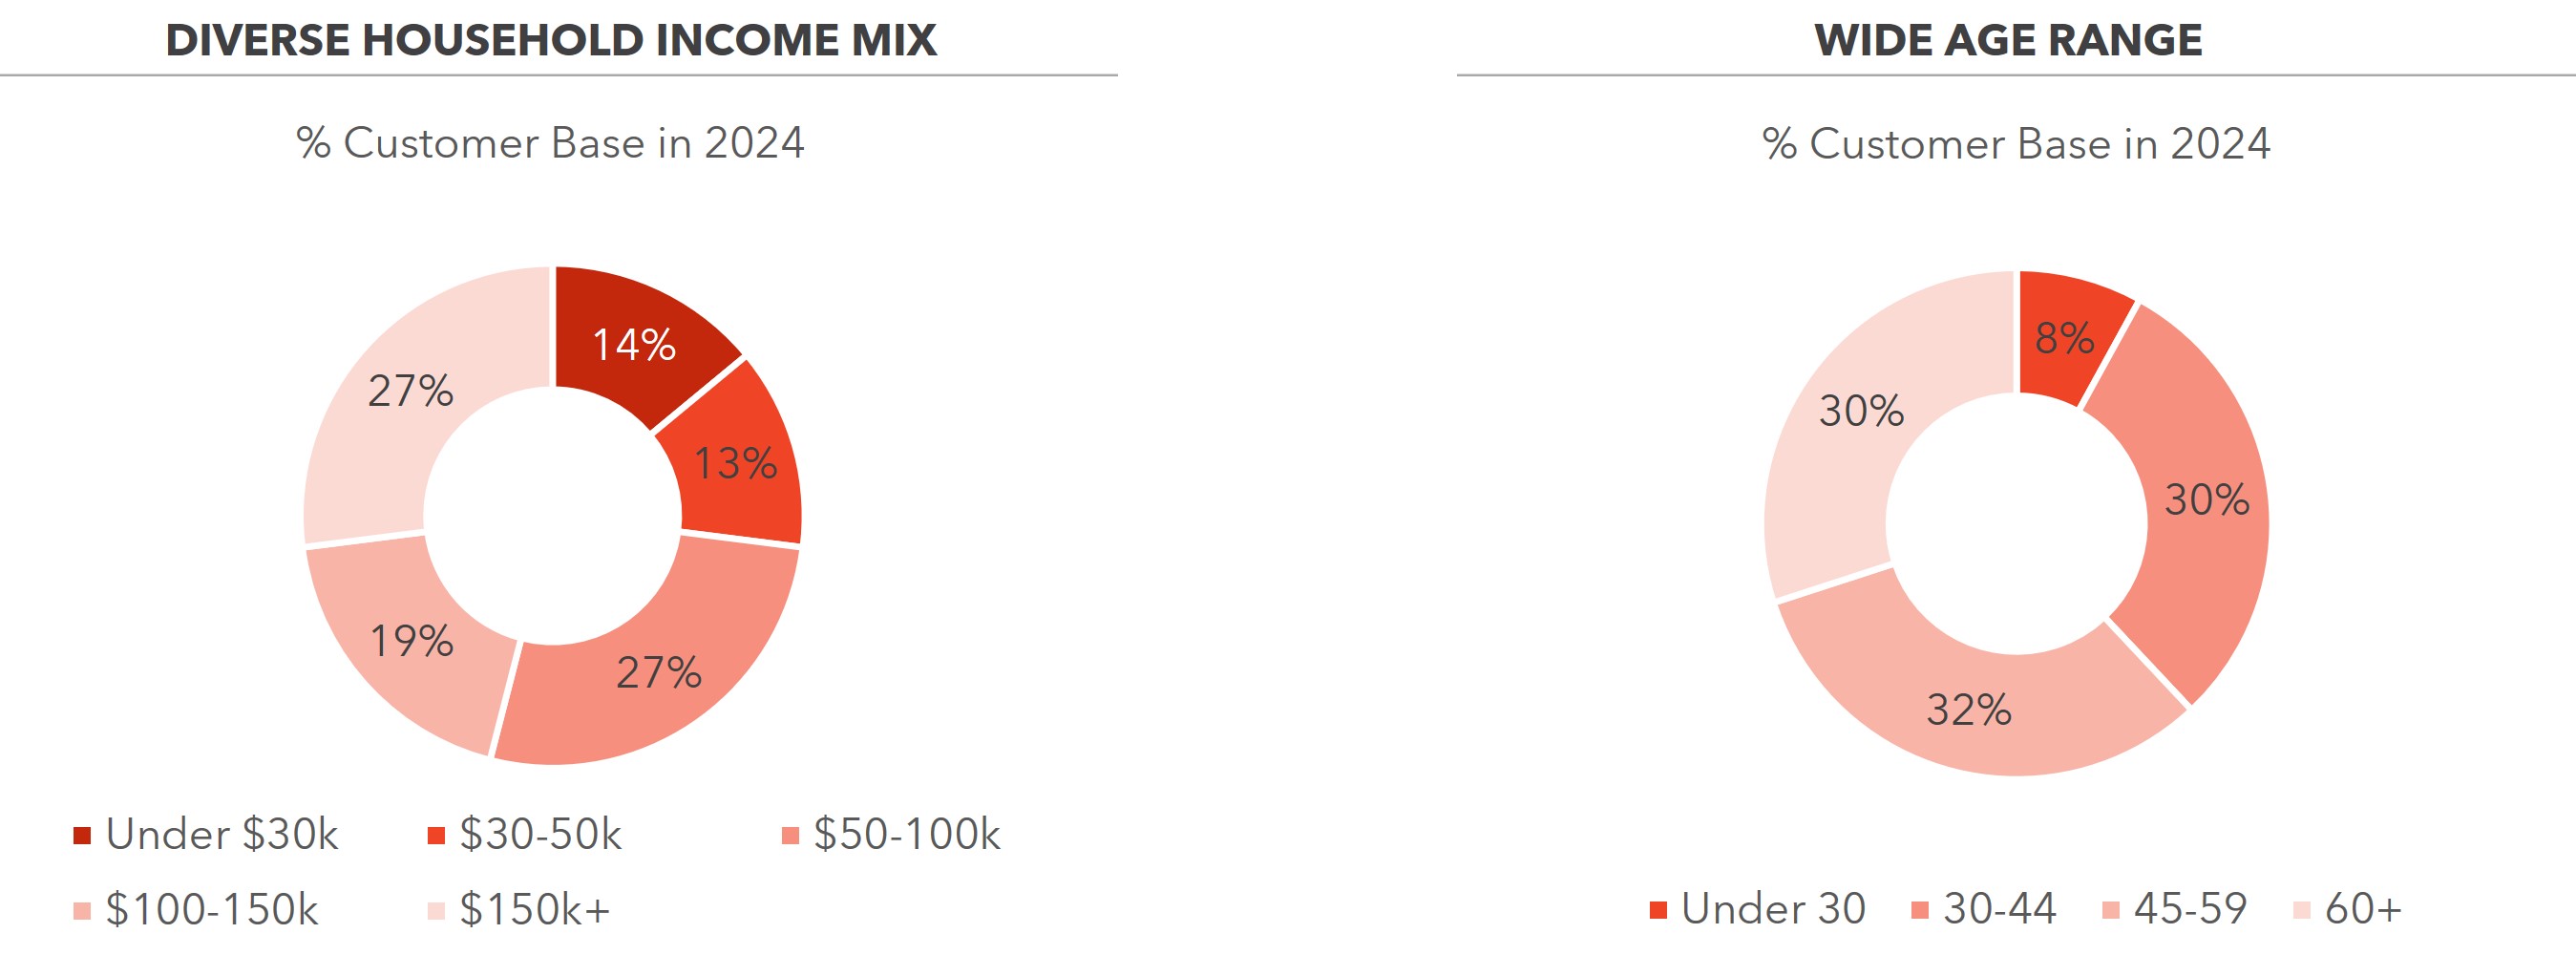Viewport: 2576px width, 976px height.
Task: Click the $150k+ legend color swatch
Action: (436, 911)
